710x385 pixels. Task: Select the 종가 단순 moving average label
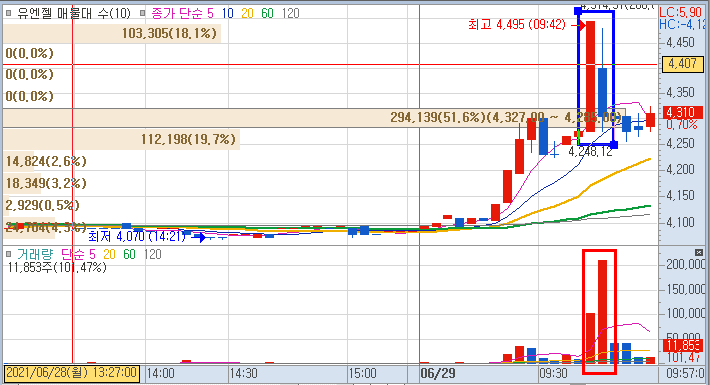tap(177, 13)
